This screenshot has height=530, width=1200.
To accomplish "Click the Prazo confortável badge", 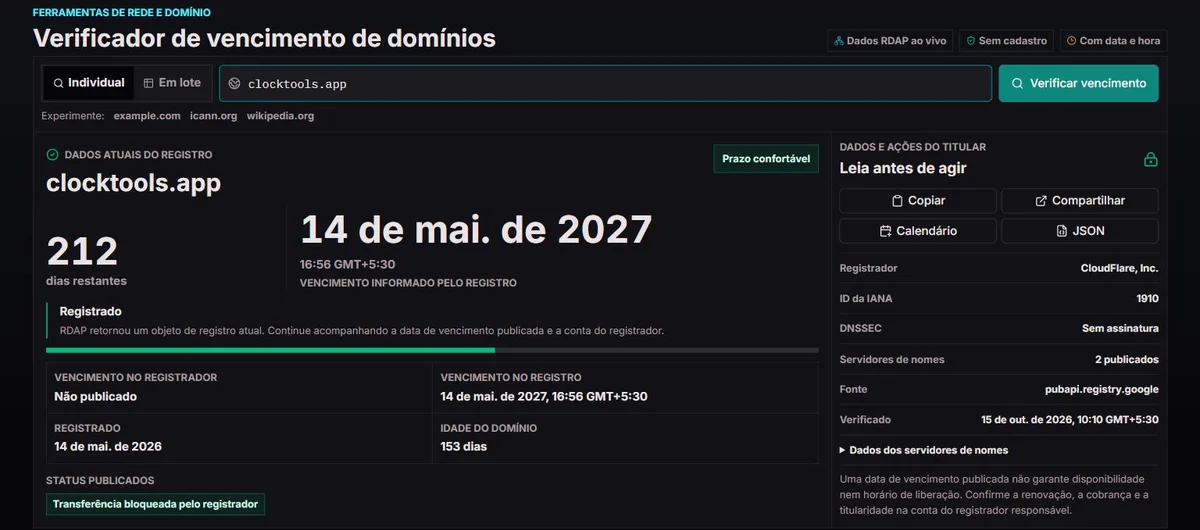I will (766, 159).
